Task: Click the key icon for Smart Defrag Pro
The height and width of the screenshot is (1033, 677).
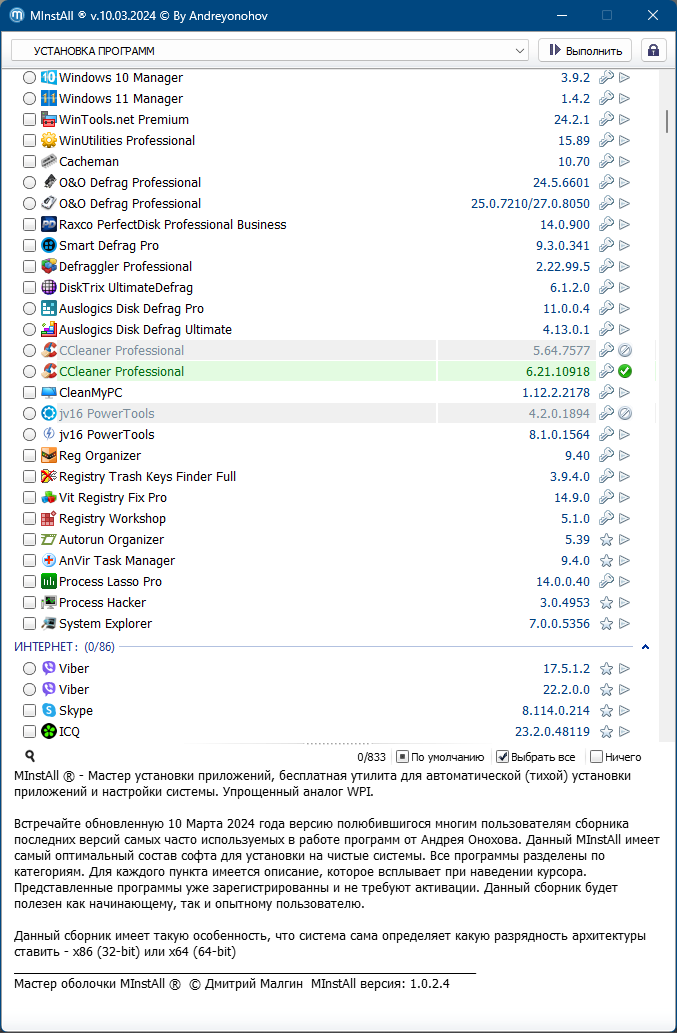Action: [x=606, y=246]
